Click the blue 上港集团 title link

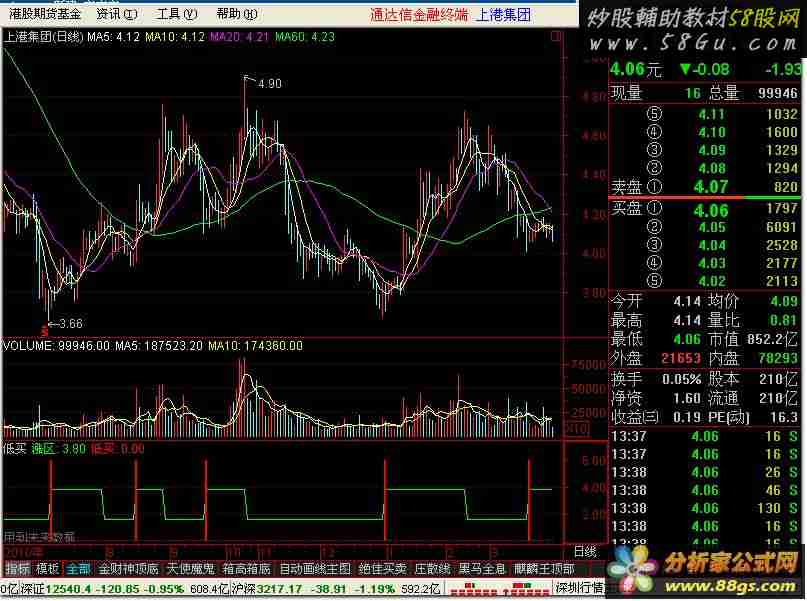(x=503, y=15)
